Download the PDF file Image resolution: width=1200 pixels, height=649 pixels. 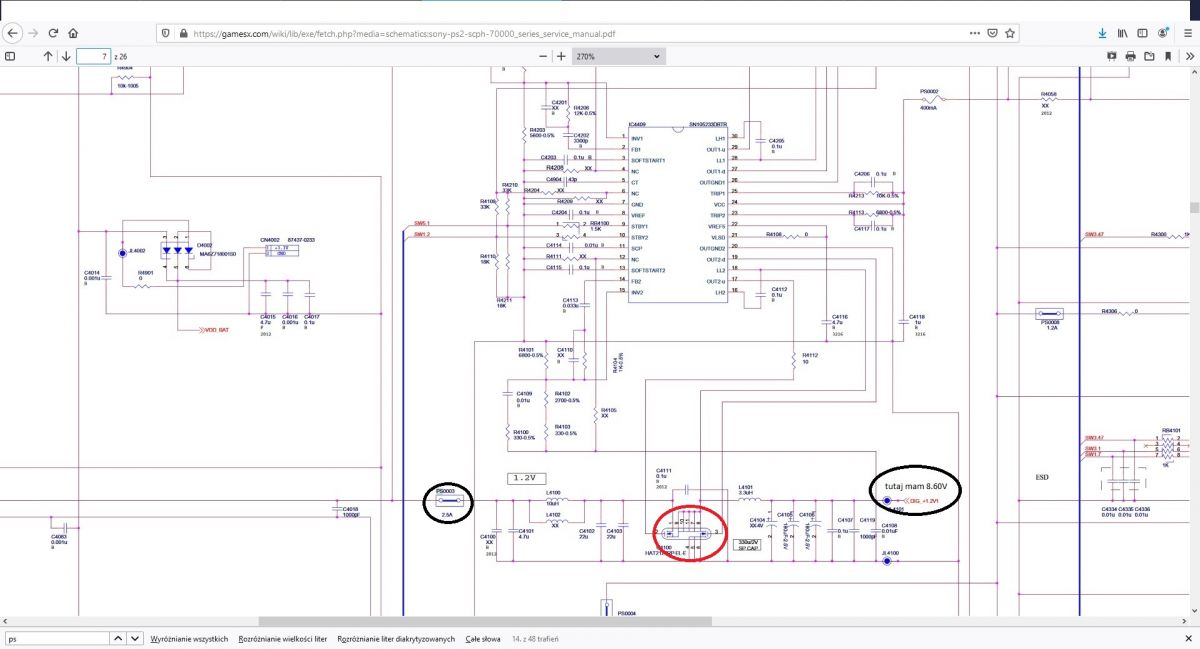click(x=1149, y=57)
